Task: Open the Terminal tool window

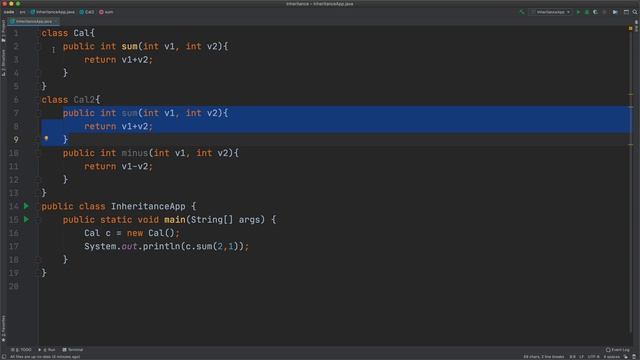Action: (x=73, y=350)
